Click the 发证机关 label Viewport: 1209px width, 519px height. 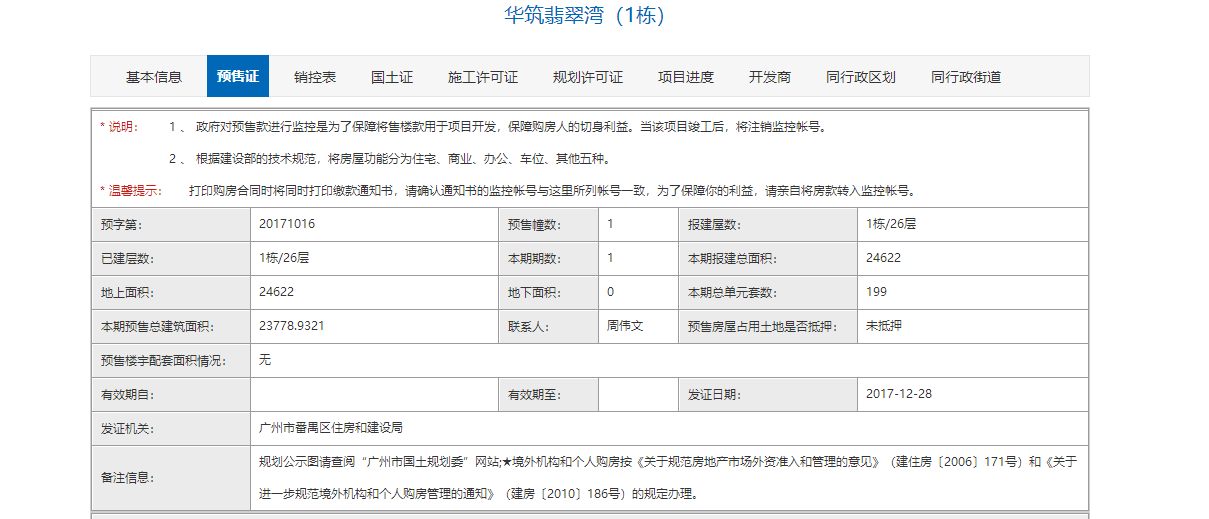click(128, 429)
